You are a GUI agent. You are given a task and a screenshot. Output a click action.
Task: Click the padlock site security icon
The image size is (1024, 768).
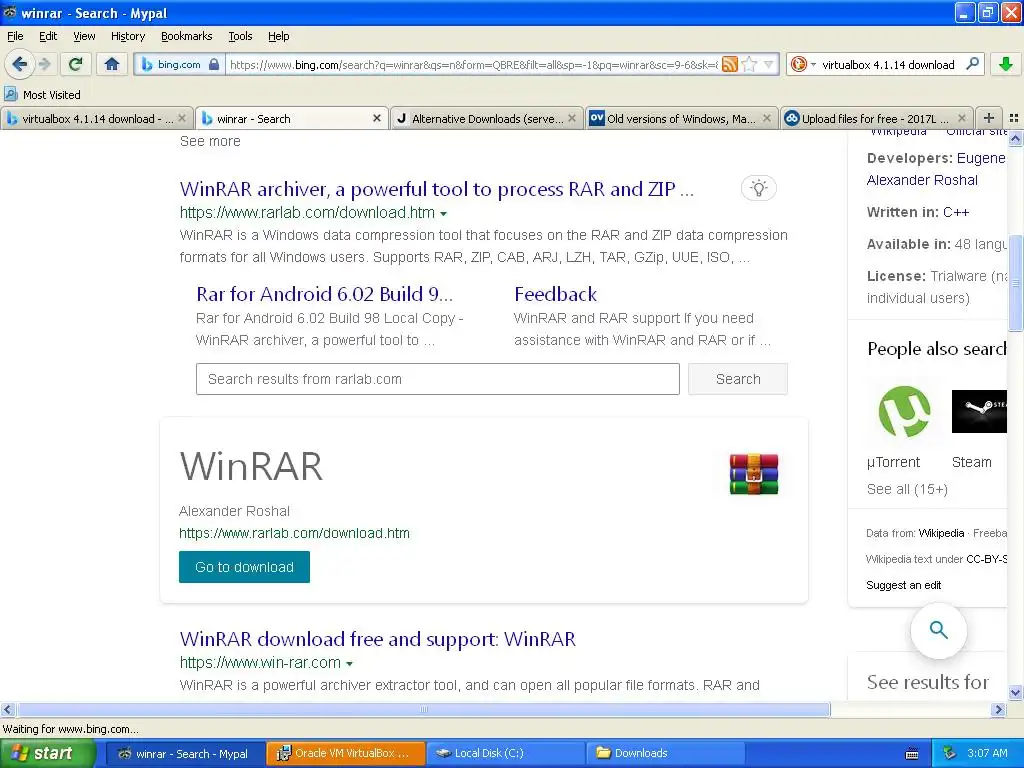(x=214, y=64)
